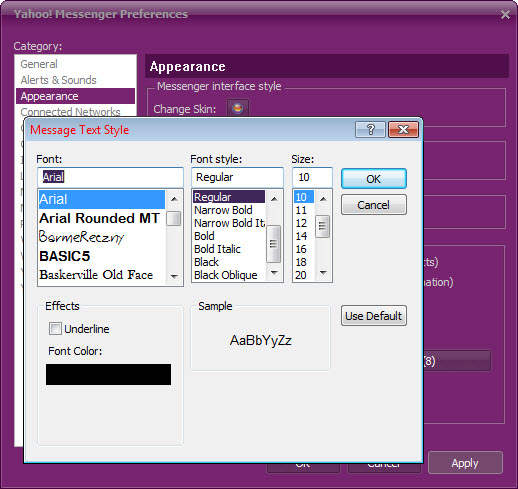Viewport: 518px width, 489px height.
Task: Click the Change Skin icon button
Action: point(237,108)
